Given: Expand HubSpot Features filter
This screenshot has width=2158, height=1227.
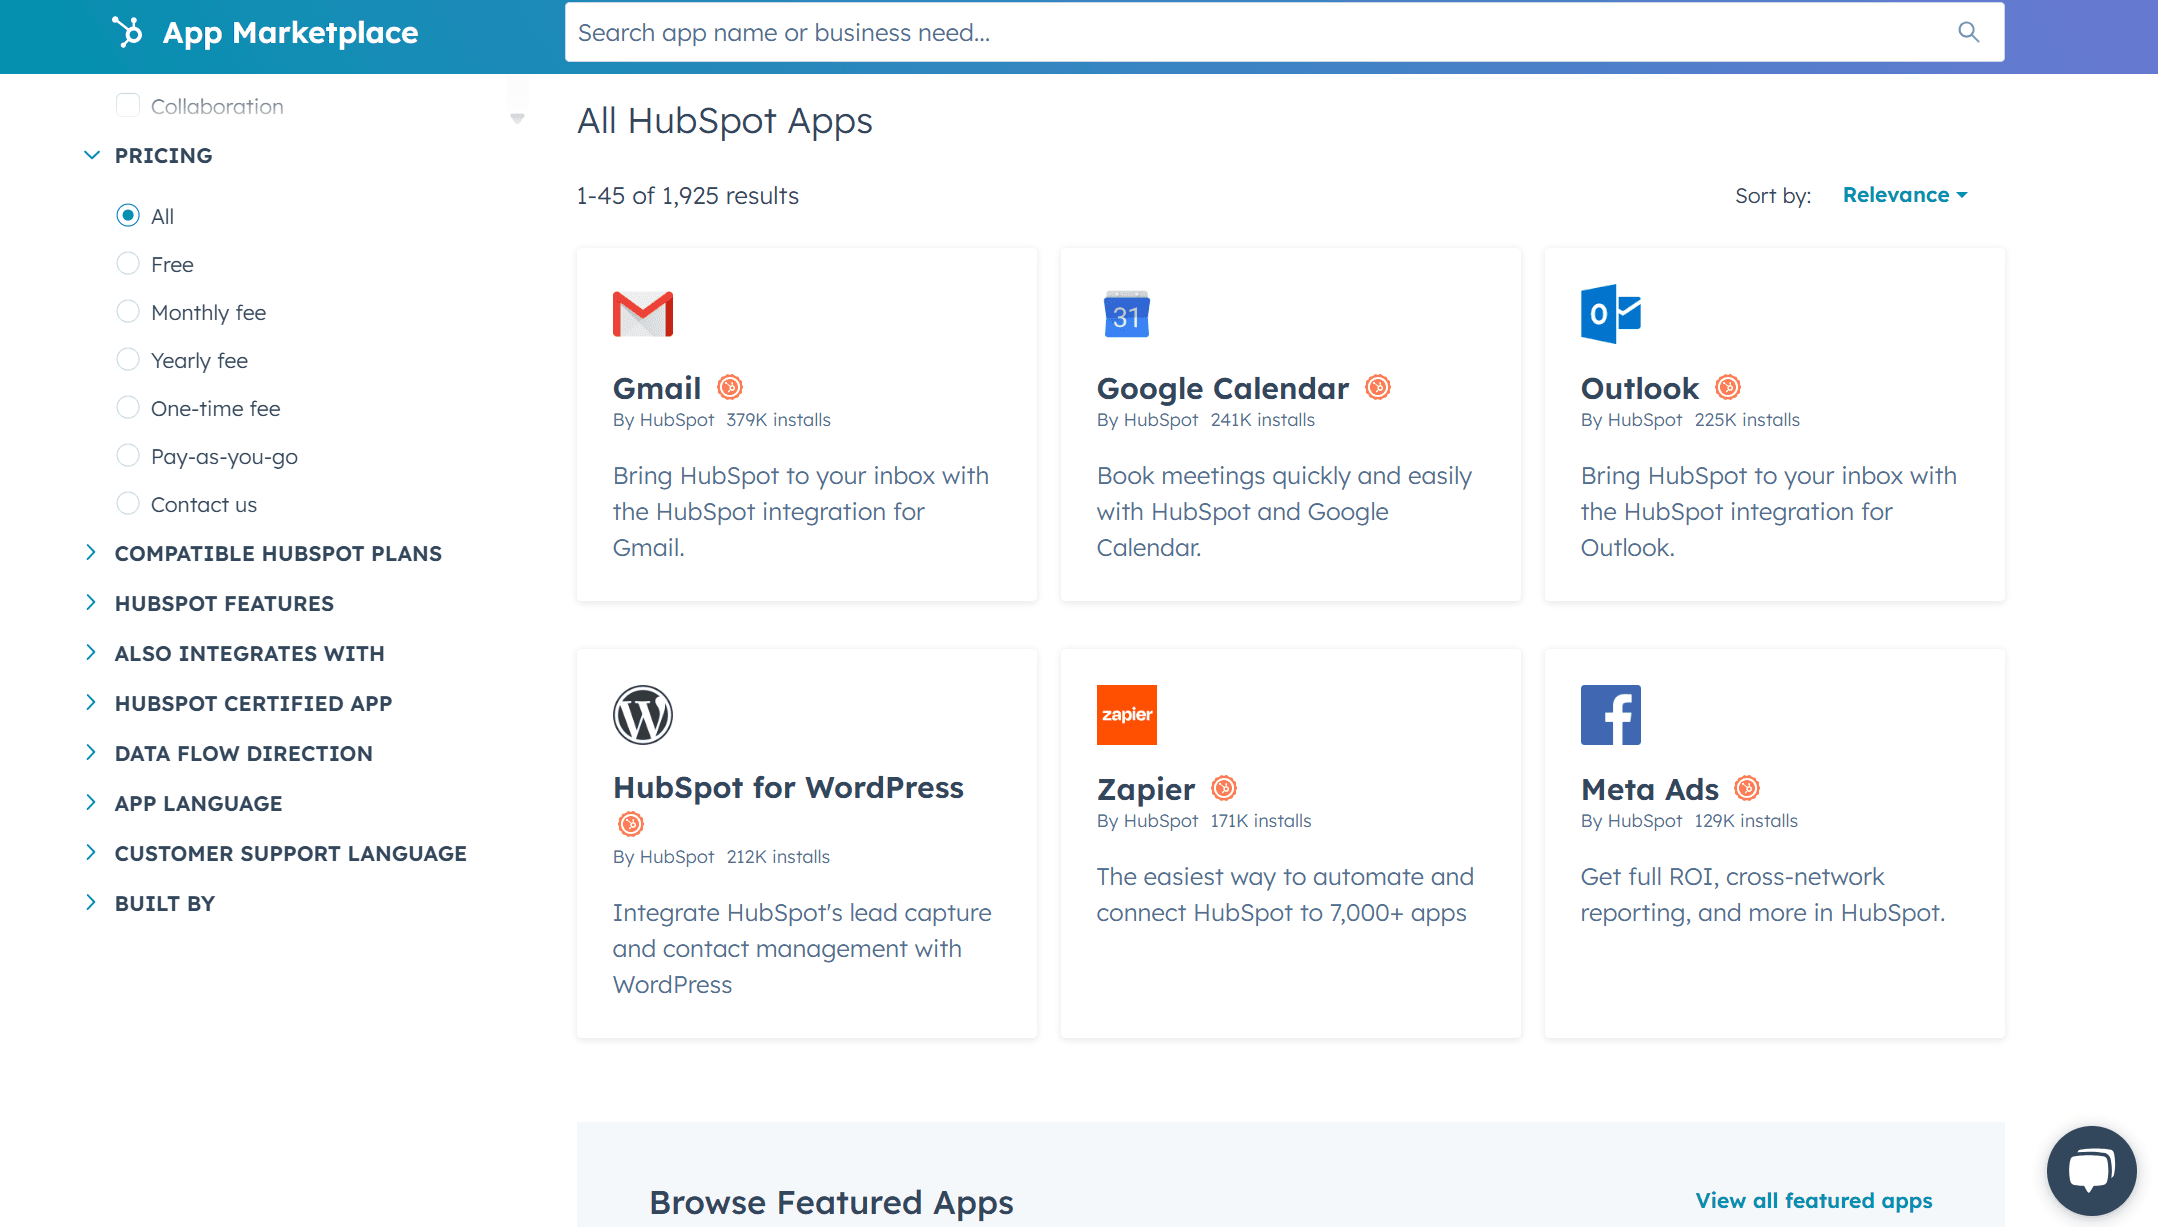Looking at the screenshot, I should (209, 603).
